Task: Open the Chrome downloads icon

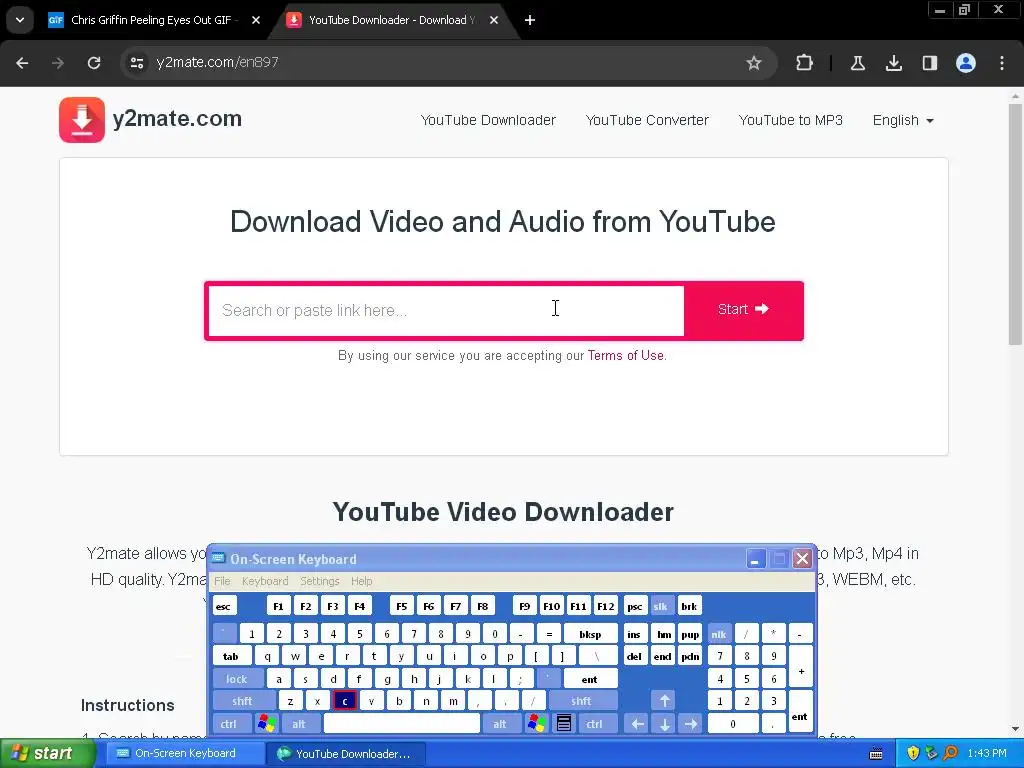Action: 893,63
